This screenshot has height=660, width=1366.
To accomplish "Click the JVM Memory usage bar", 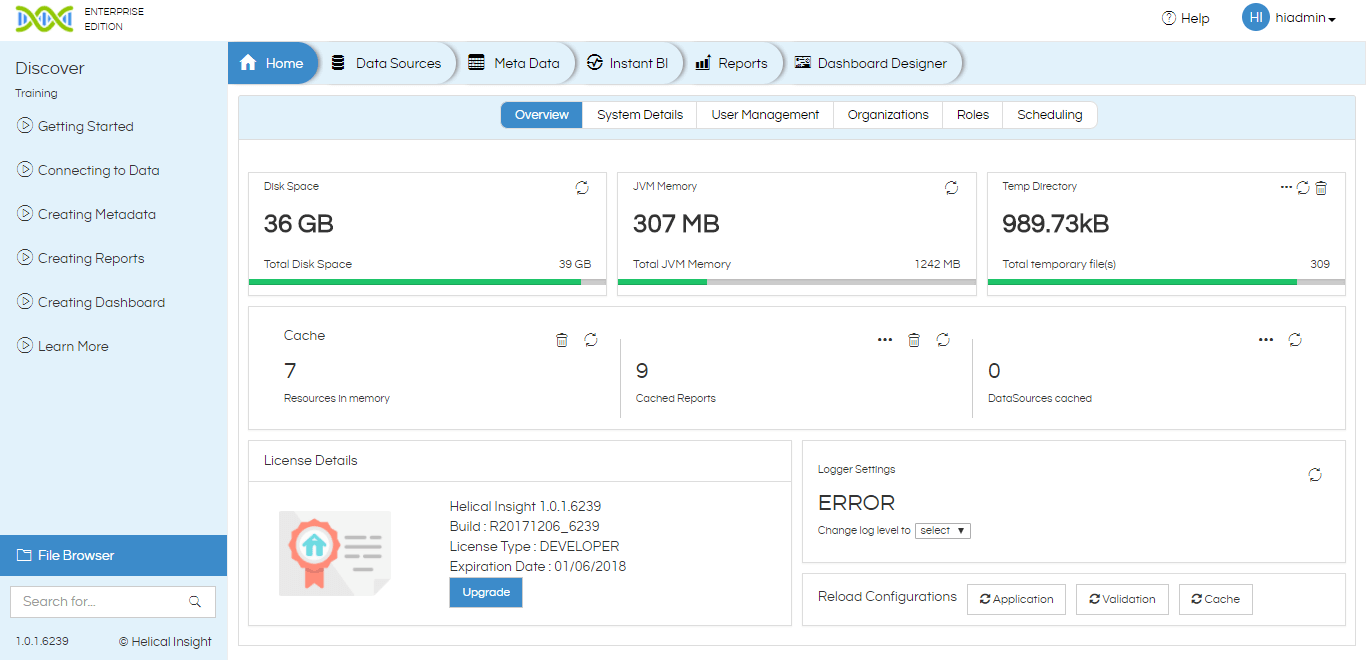I will coord(797,282).
